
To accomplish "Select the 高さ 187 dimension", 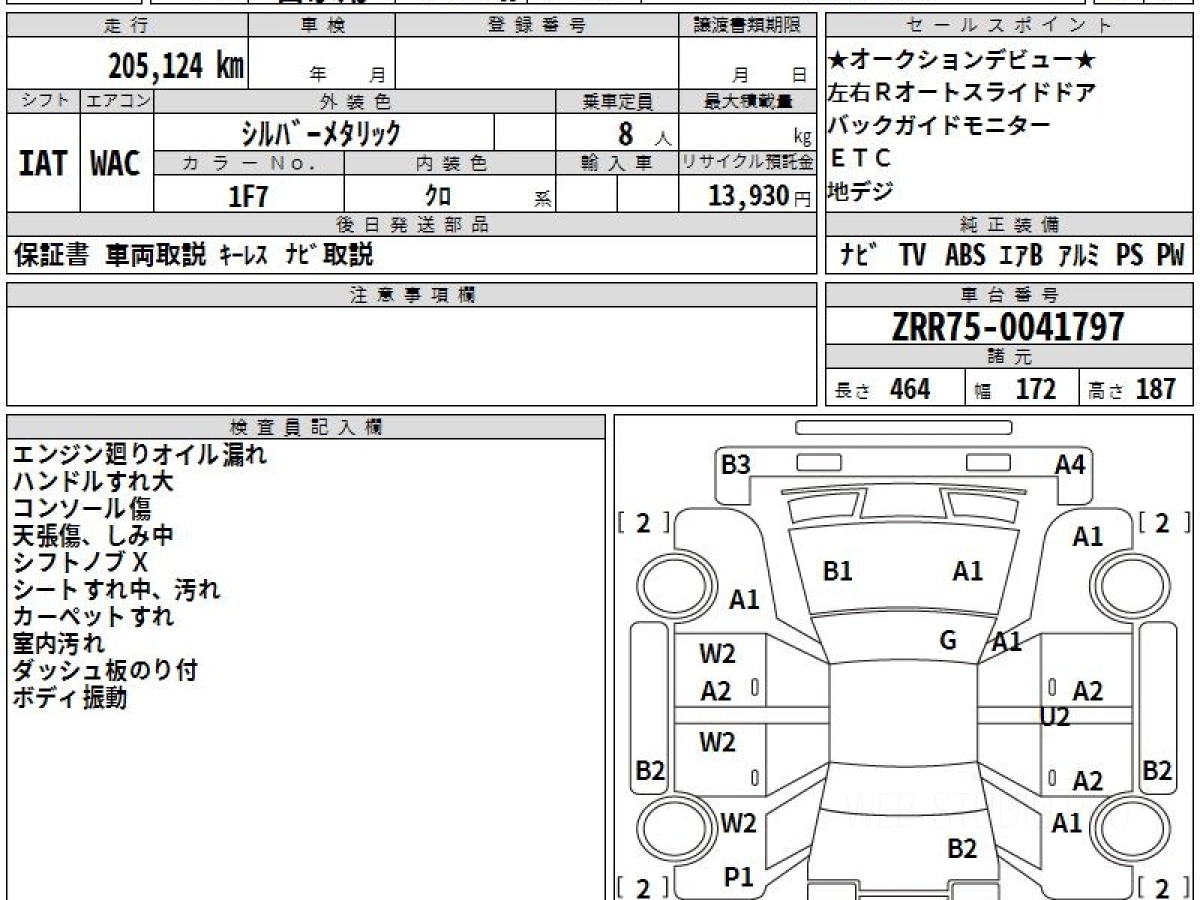I will (x=1133, y=390).
